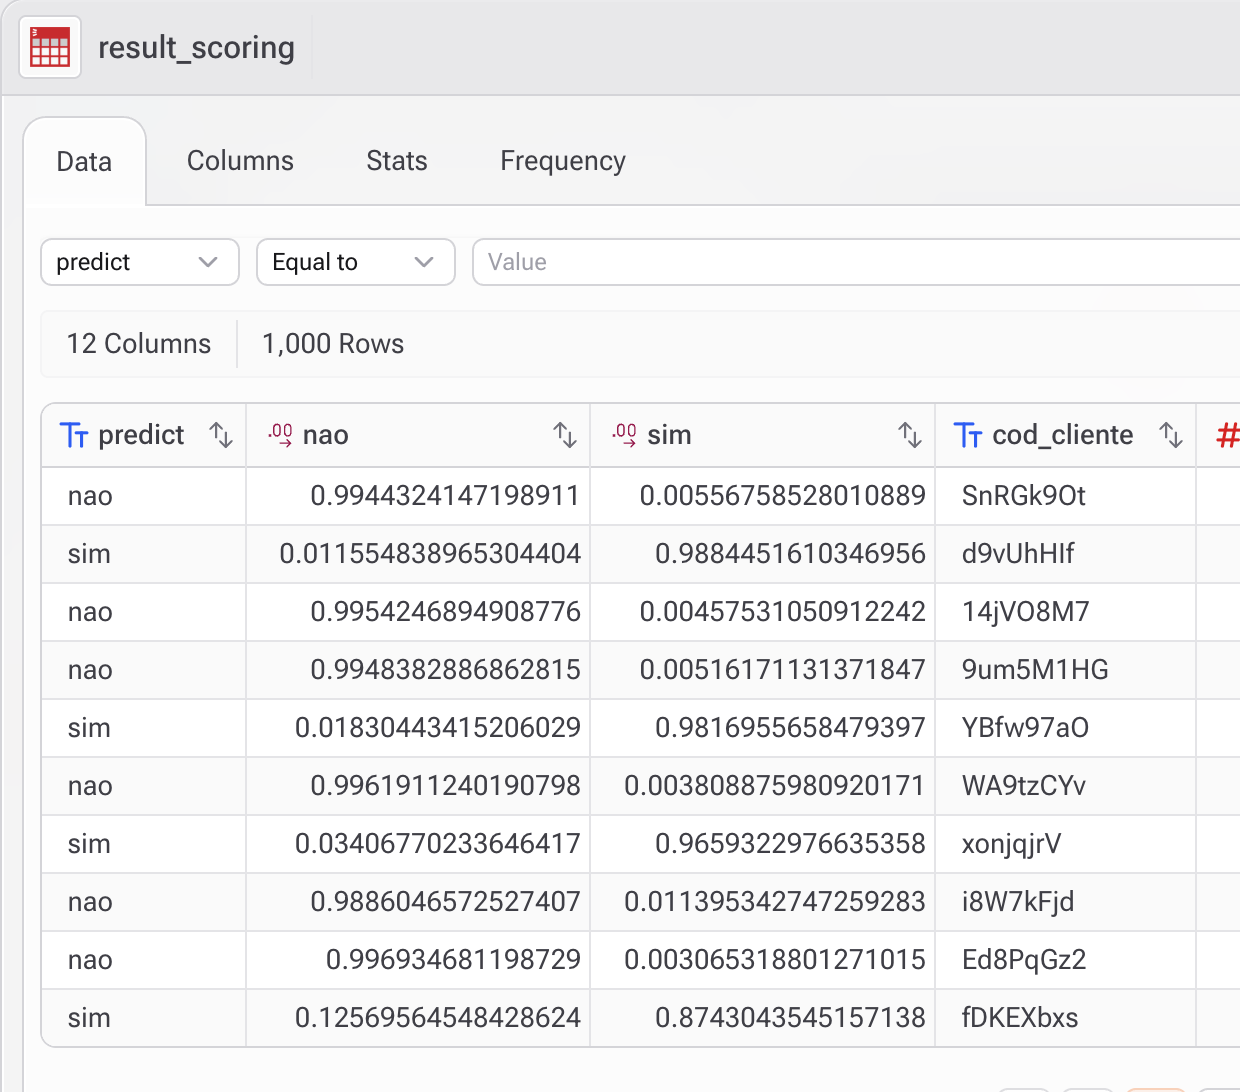Click the text type icon beside cod_cliente

click(968, 435)
